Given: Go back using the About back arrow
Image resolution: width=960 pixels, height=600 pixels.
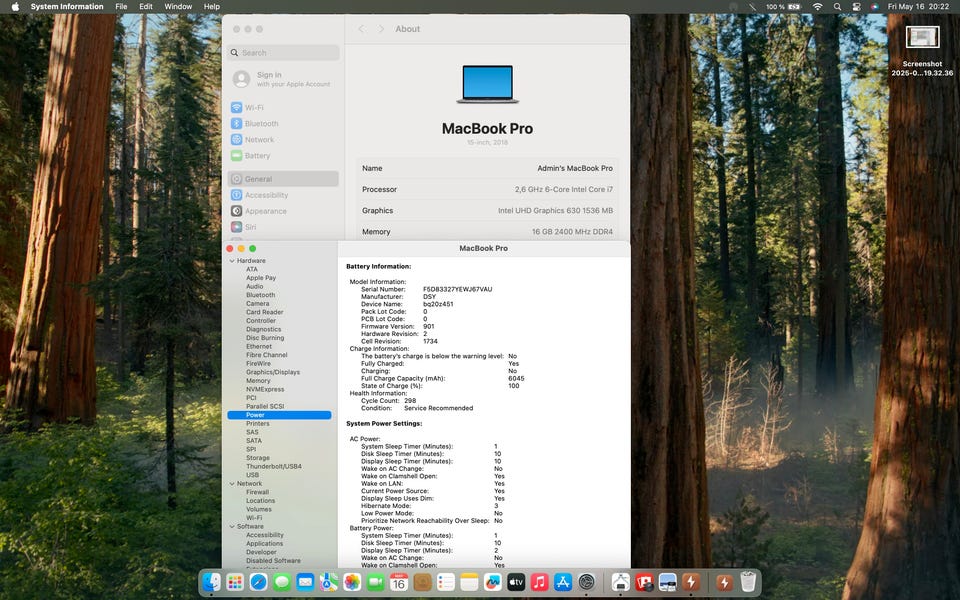Looking at the screenshot, I should (x=361, y=29).
